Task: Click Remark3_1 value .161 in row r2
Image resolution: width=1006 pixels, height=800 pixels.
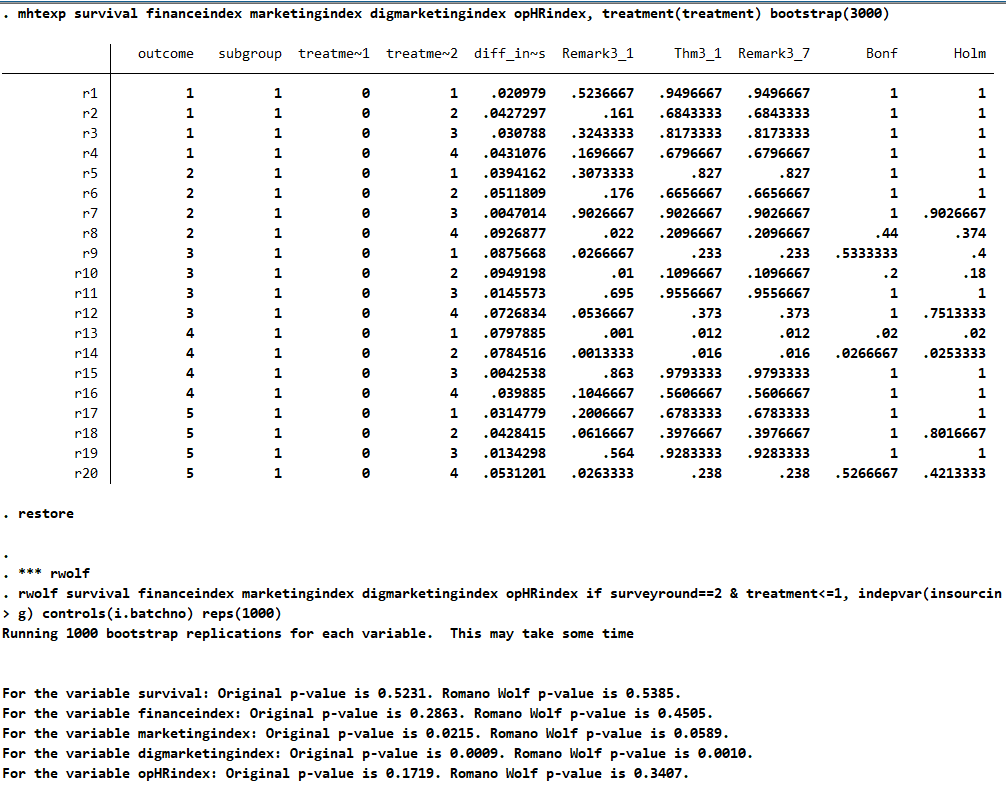Action: [618, 114]
